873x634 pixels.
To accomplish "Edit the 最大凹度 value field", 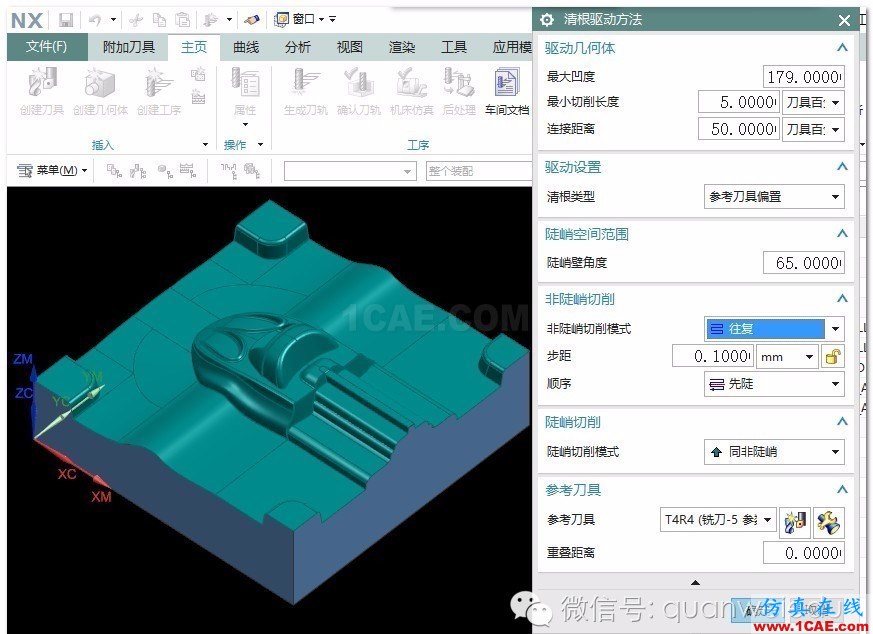I will 803,77.
